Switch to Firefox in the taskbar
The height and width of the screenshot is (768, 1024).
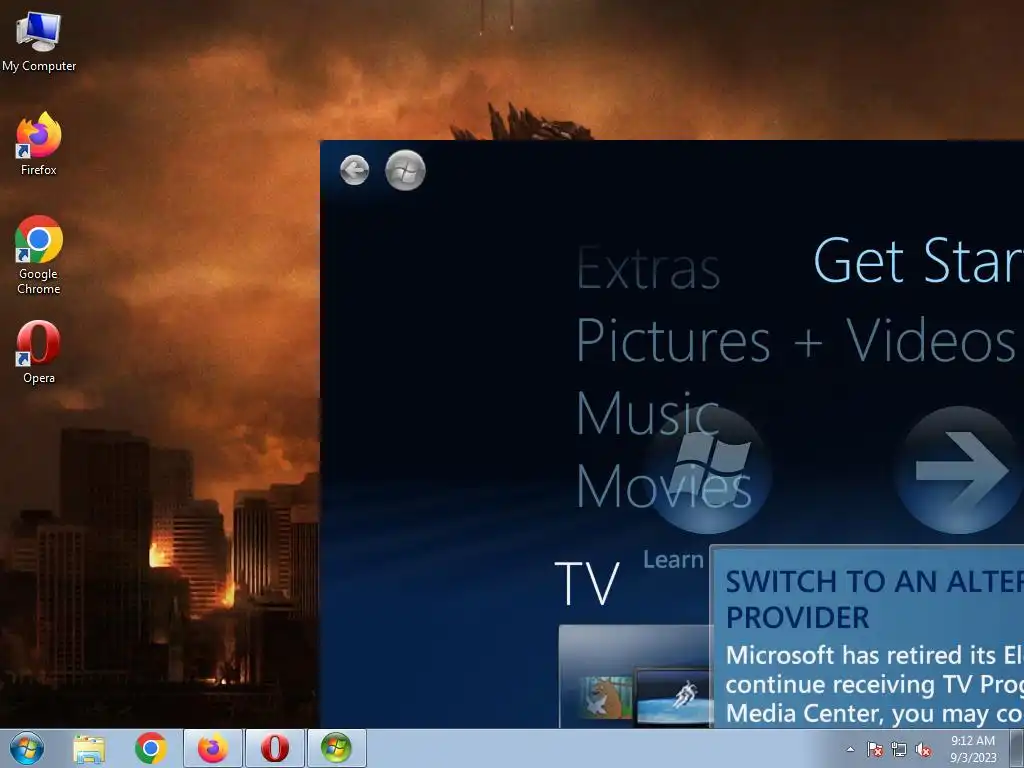click(x=213, y=748)
